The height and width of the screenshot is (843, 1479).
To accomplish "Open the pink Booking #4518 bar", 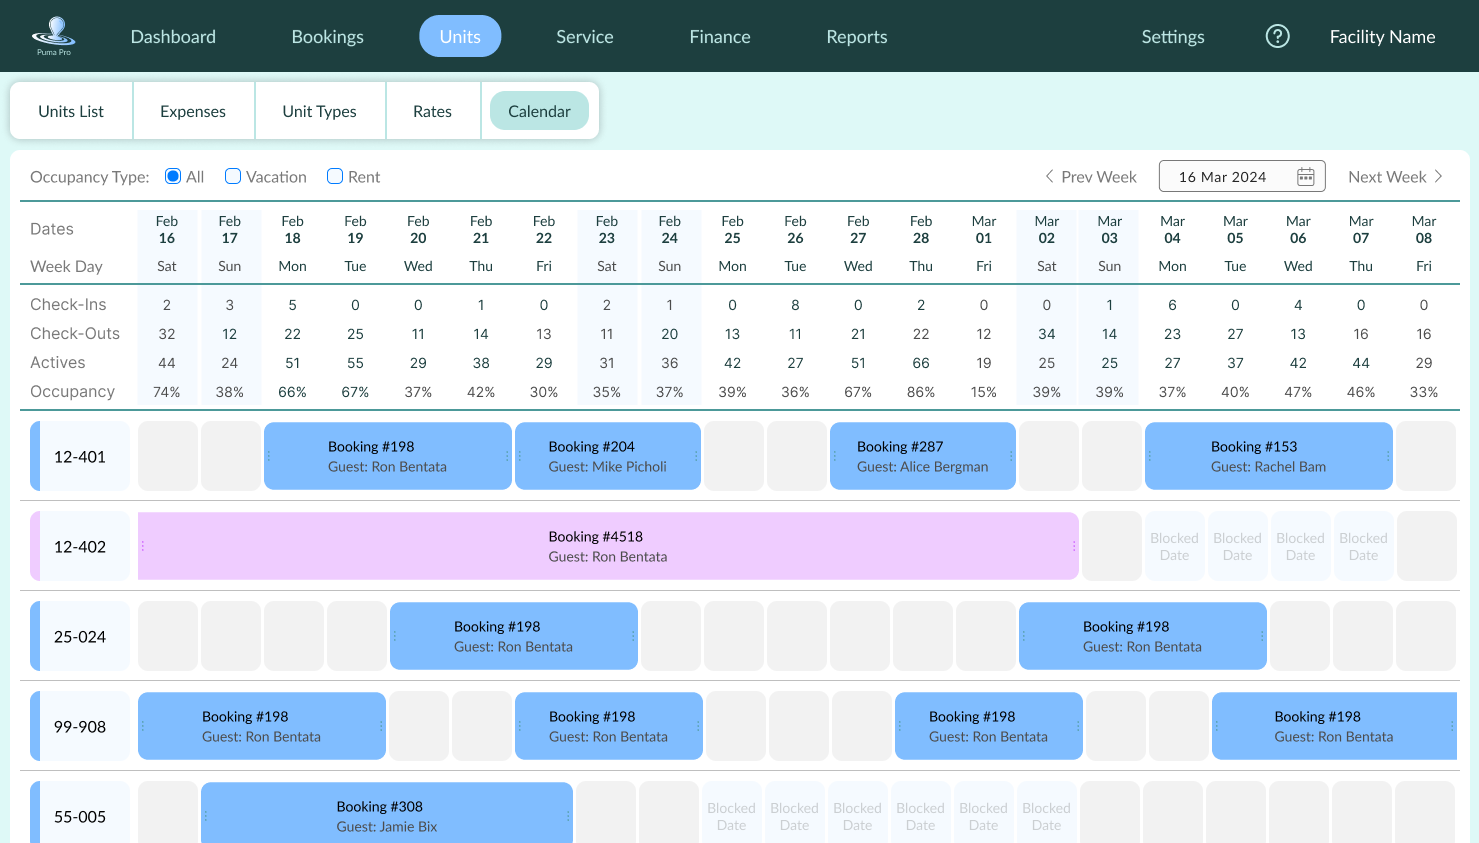I will click(608, 546).
